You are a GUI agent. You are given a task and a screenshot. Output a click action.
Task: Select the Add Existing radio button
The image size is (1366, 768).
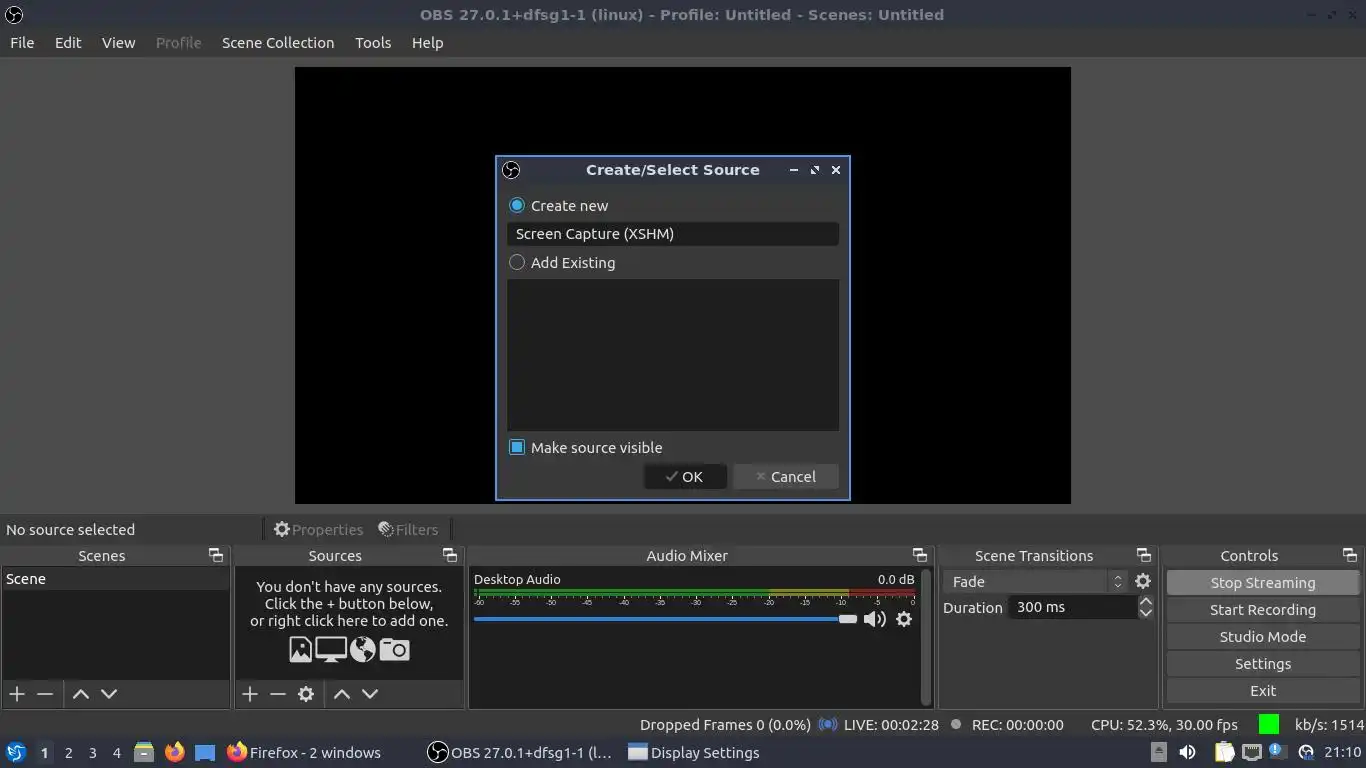517,262
